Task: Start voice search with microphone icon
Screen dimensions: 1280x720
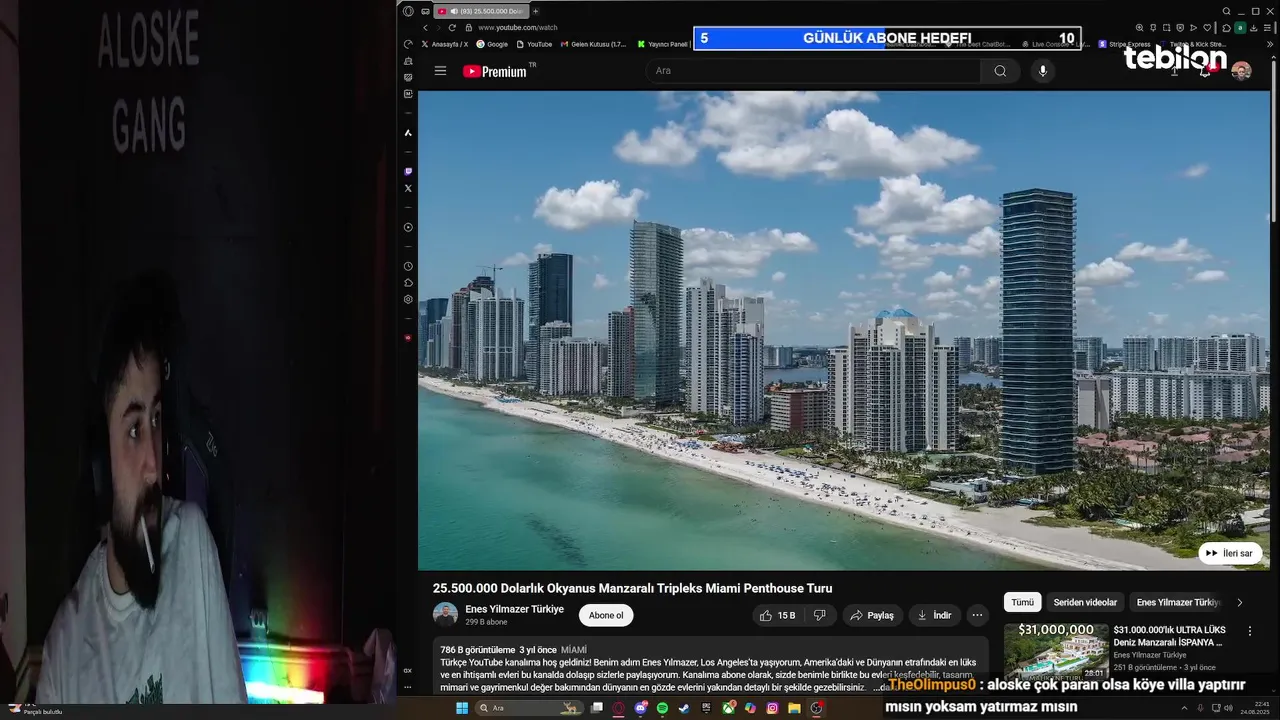Action: tap(1042, 71)
